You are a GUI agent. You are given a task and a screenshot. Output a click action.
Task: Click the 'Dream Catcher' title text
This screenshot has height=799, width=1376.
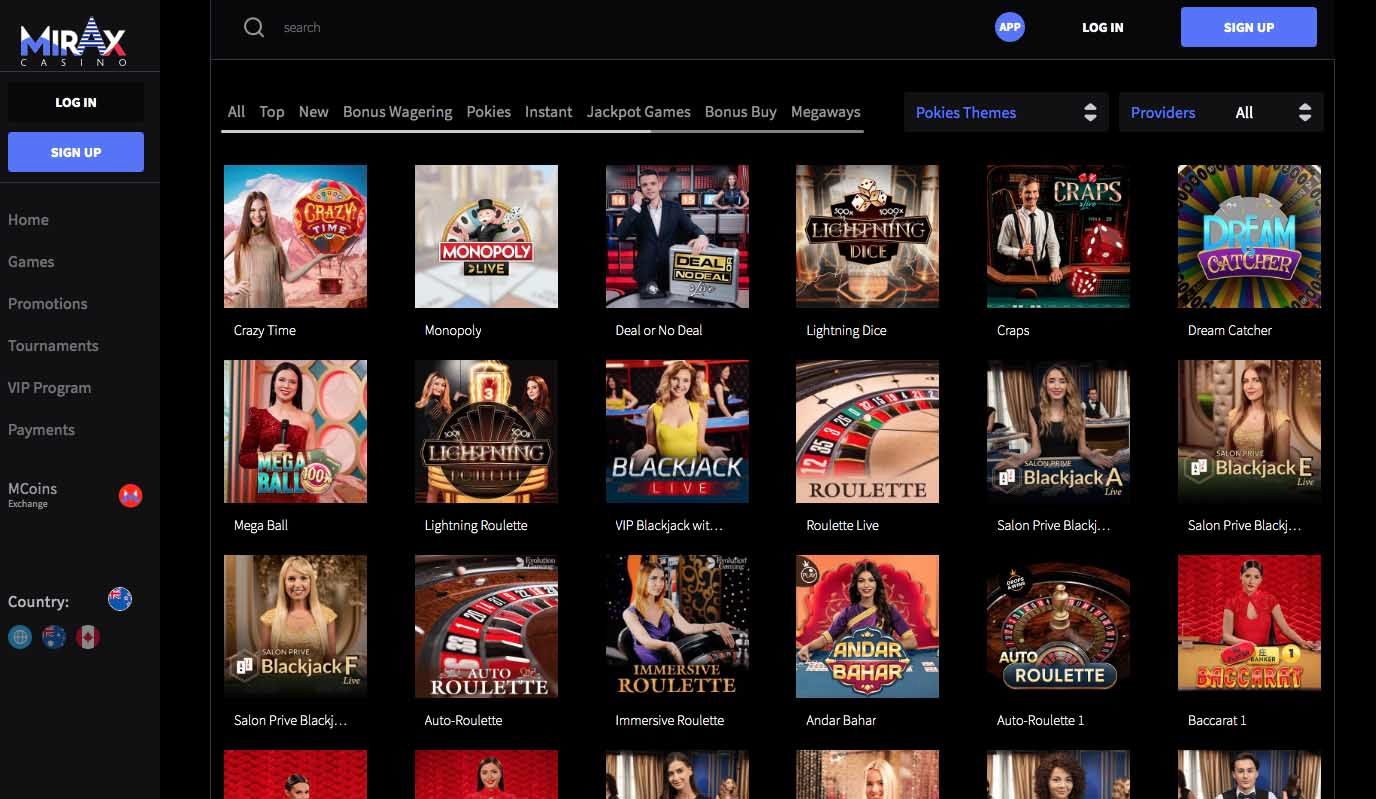pyautogui.click(x=1230, y=330)
